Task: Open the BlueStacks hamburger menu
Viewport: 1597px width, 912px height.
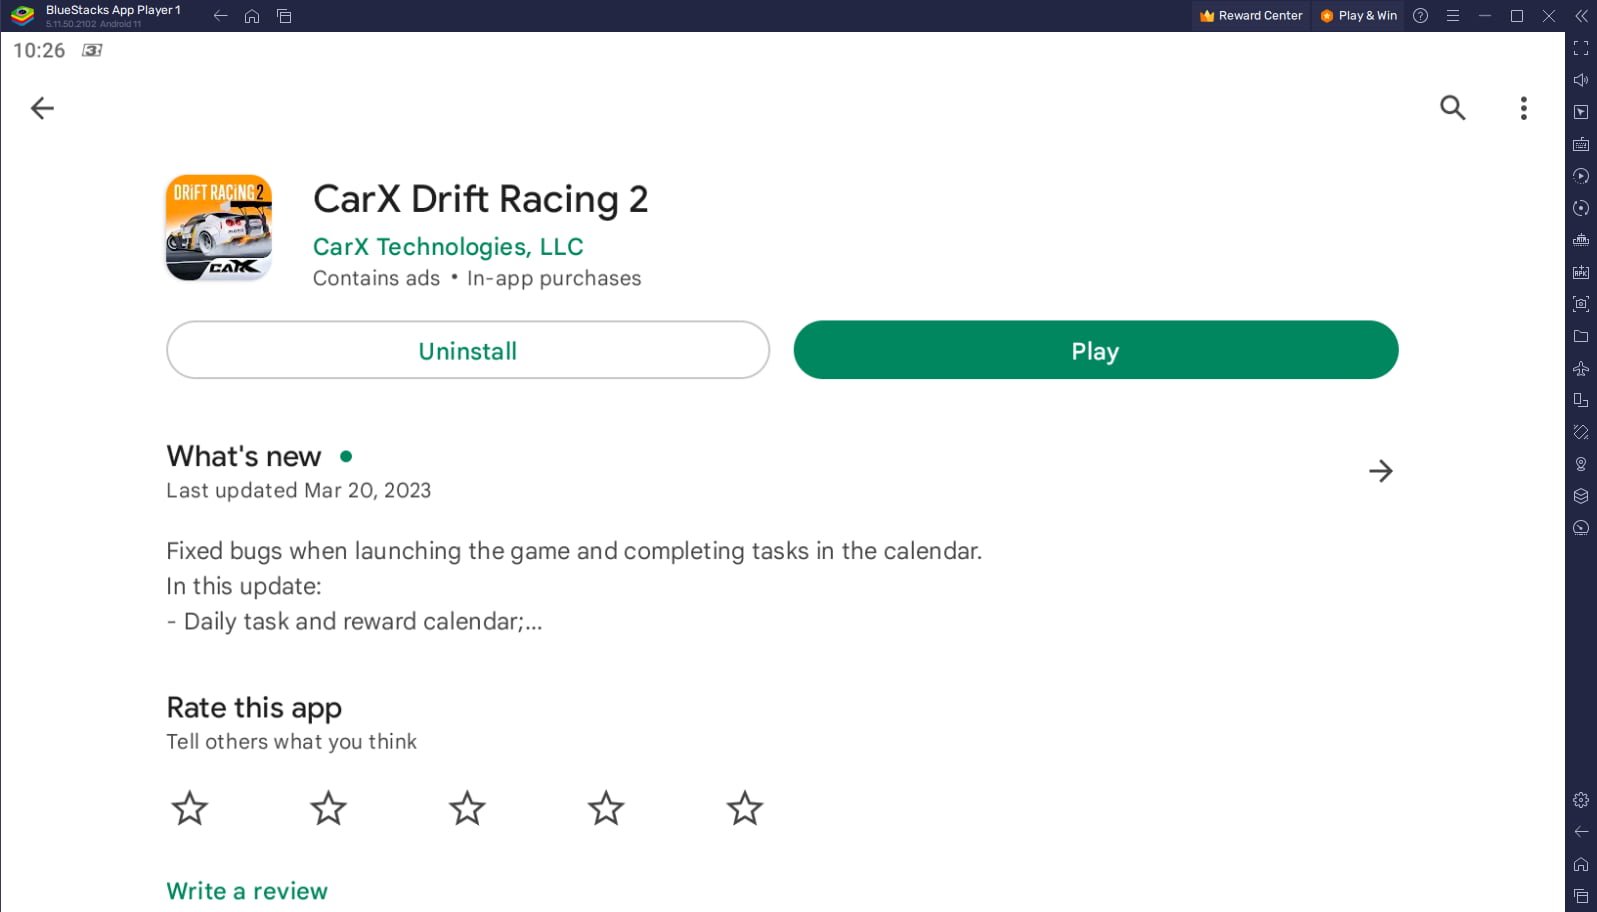Action: [x=1453, y=16]
